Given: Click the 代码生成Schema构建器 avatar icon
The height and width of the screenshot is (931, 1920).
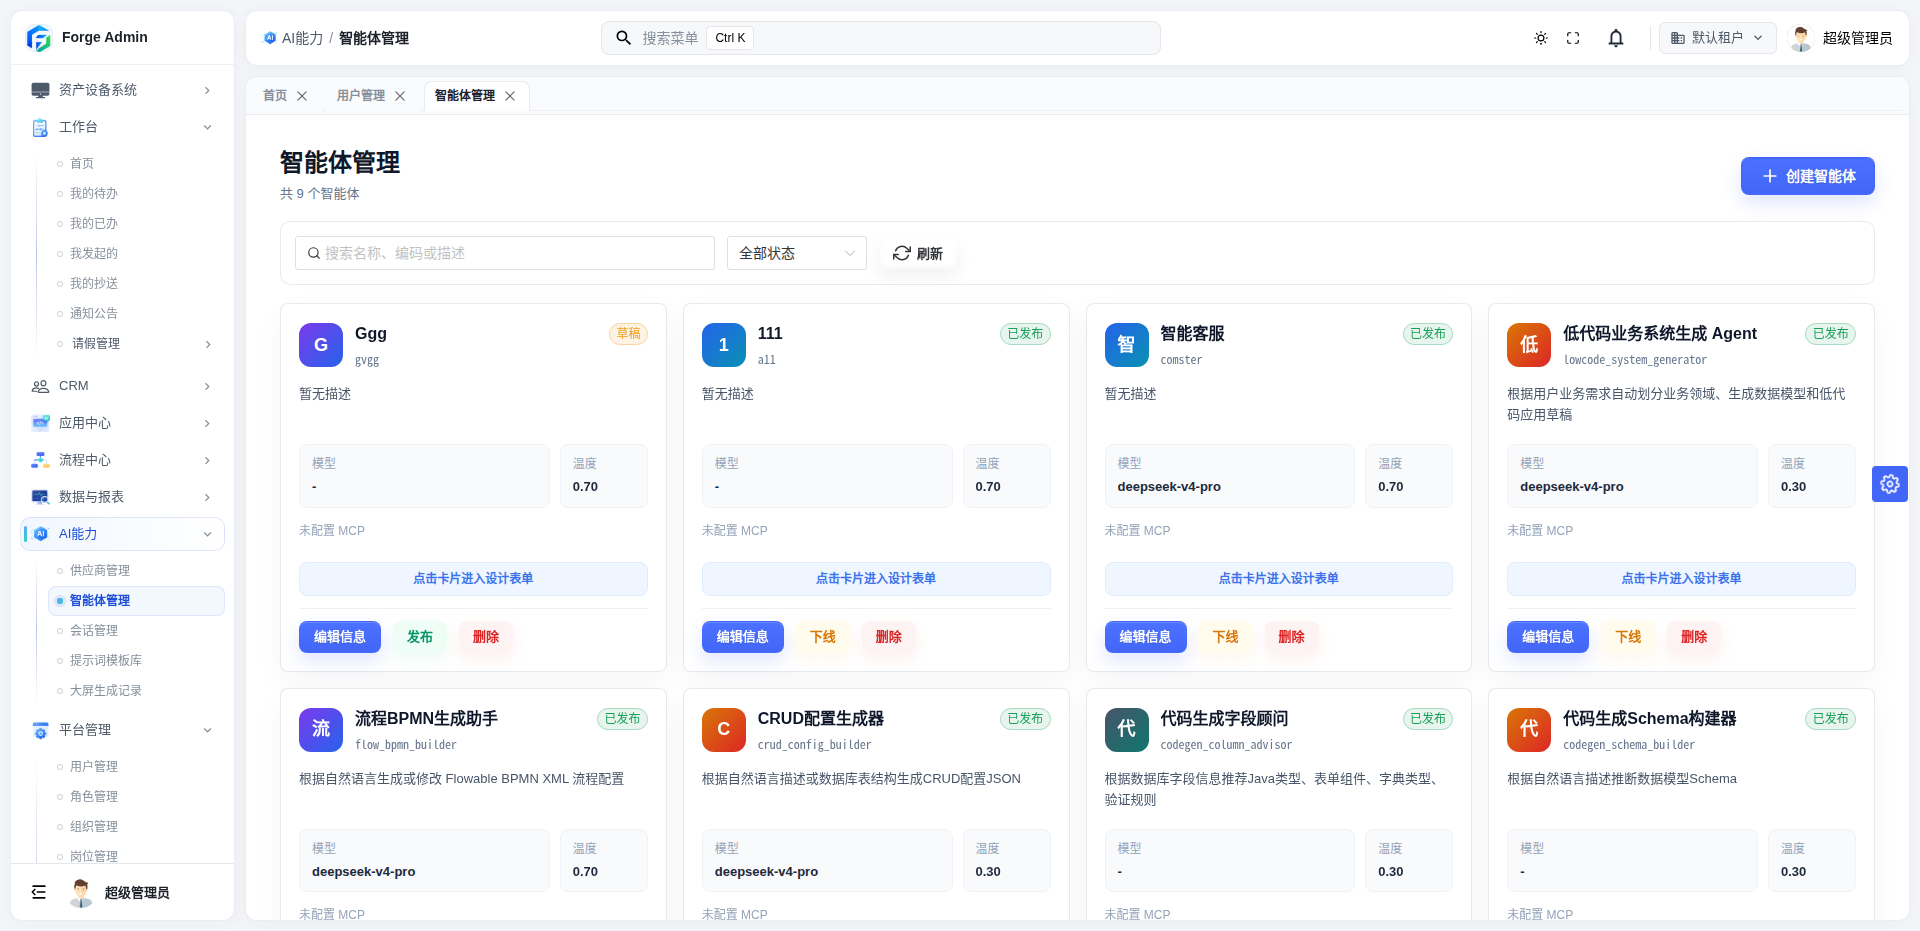Looking at the screenshot, I should 1529,730.
